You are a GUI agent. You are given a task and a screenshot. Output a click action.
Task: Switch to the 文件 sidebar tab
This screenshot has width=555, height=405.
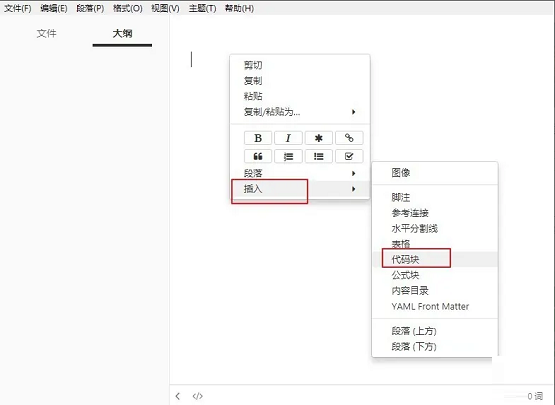[46, 34]
